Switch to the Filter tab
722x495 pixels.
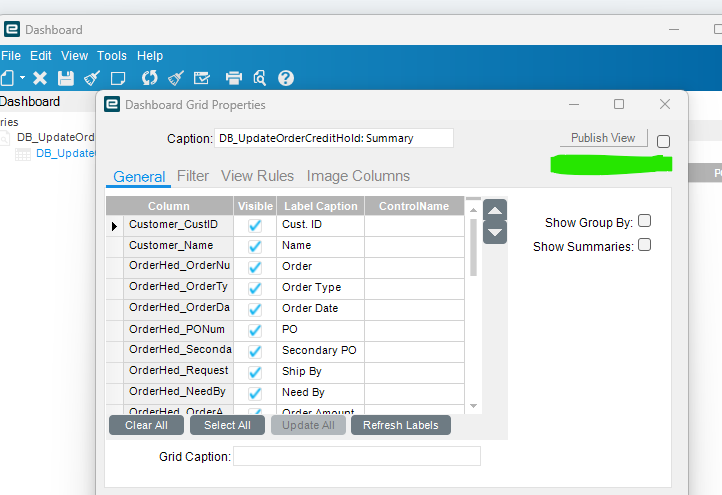(193, 176)
